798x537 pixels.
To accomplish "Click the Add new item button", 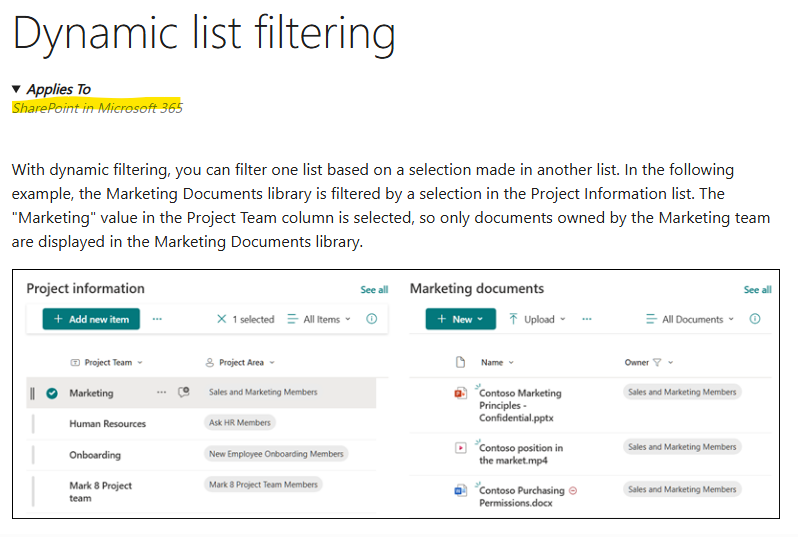I will point(91,319).
